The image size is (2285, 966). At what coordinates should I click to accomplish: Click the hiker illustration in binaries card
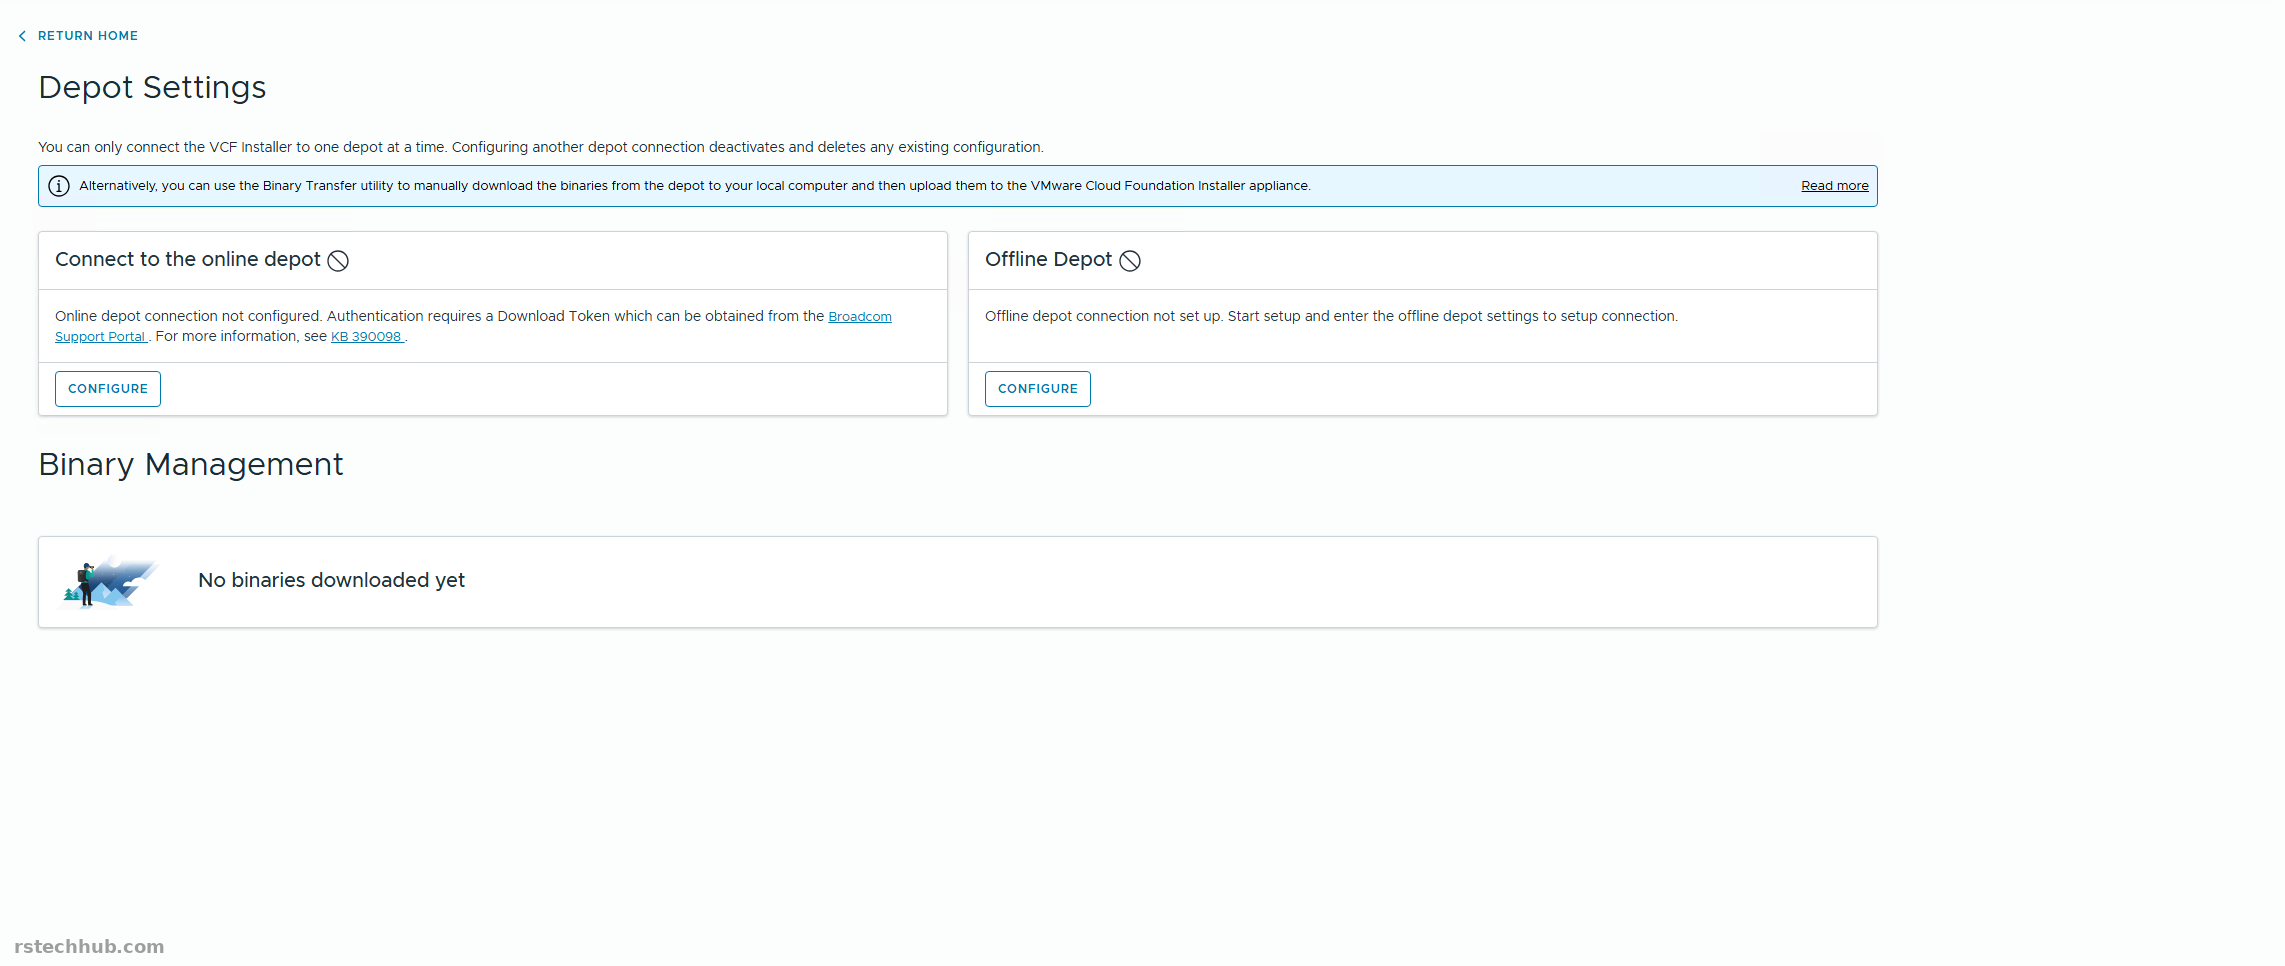tap(109, 582)
